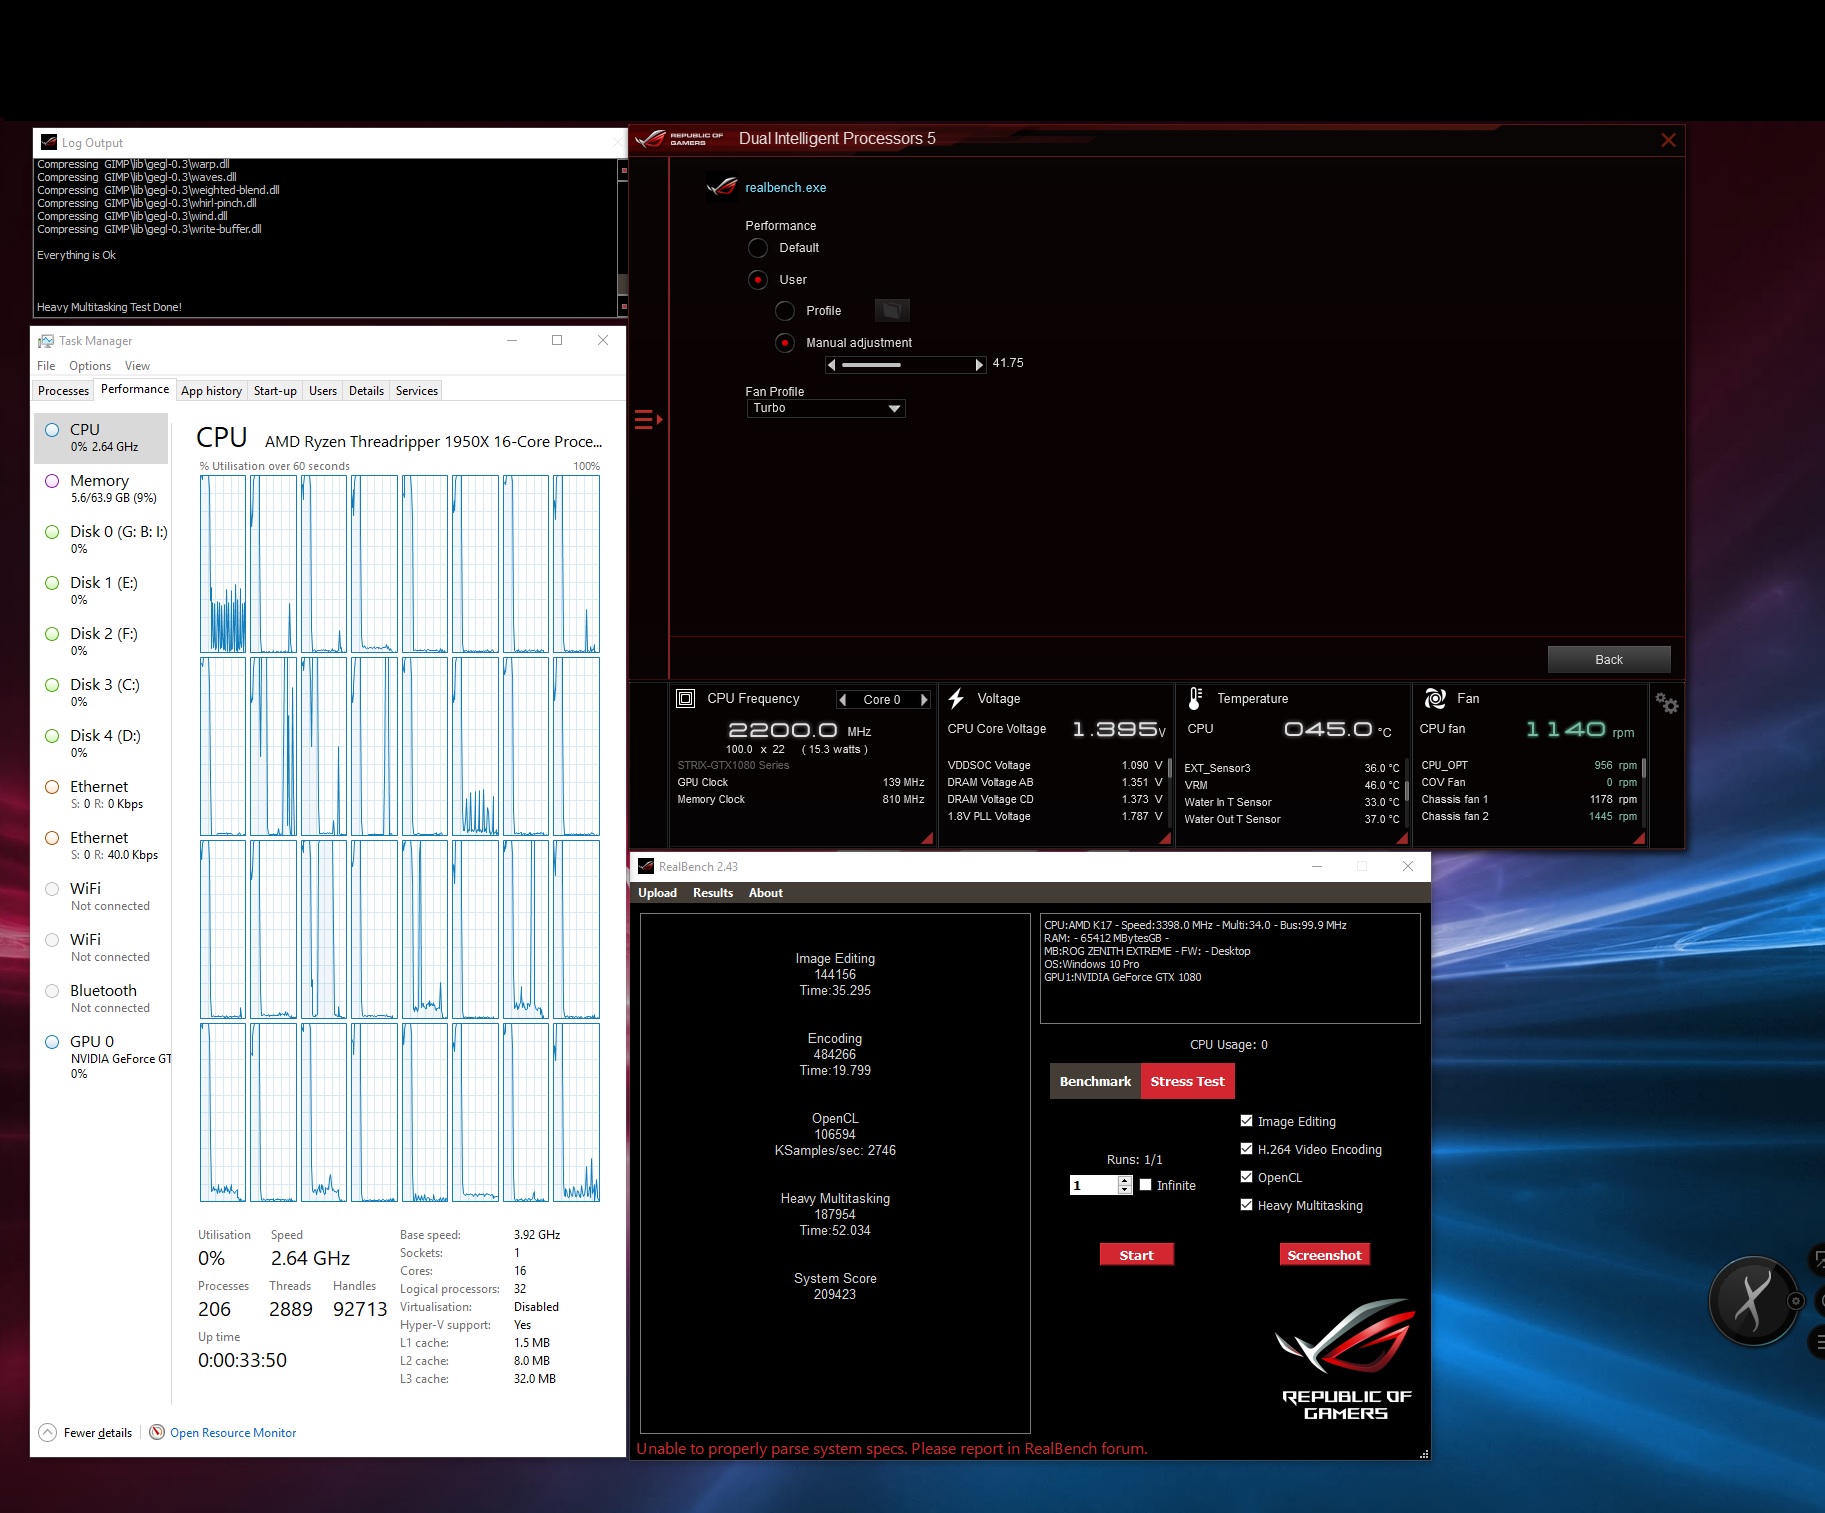
Task: Open Resource Monitor link
Action: pos(233,1433)
